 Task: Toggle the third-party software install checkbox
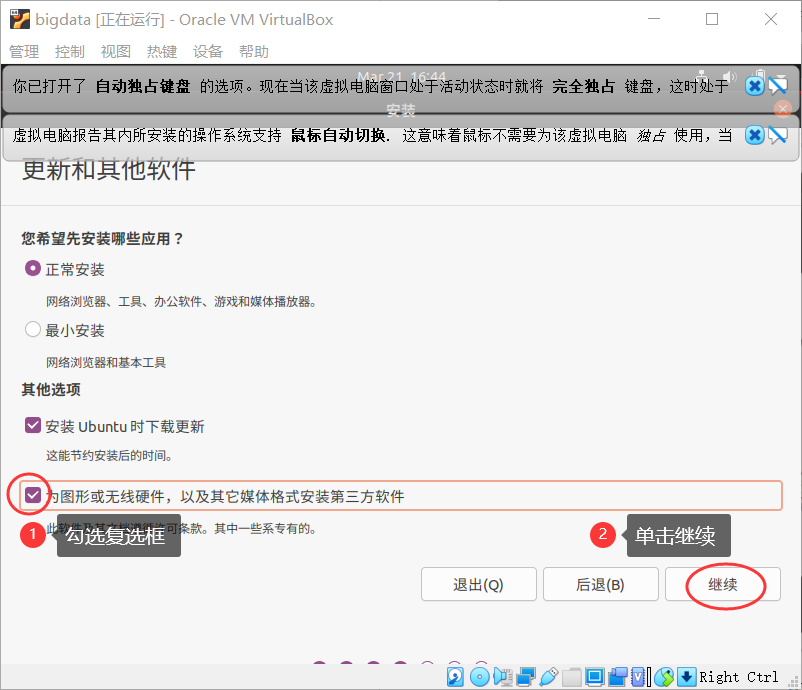pyautogui.click(x=33, y=495)
